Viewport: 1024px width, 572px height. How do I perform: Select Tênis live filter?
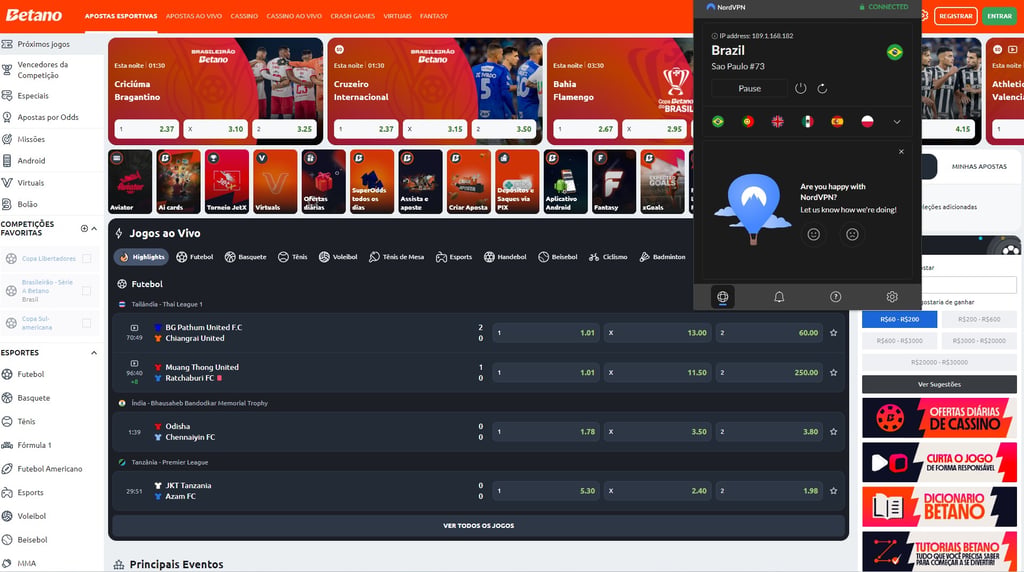pyautogui.click(x=293, y=257)
